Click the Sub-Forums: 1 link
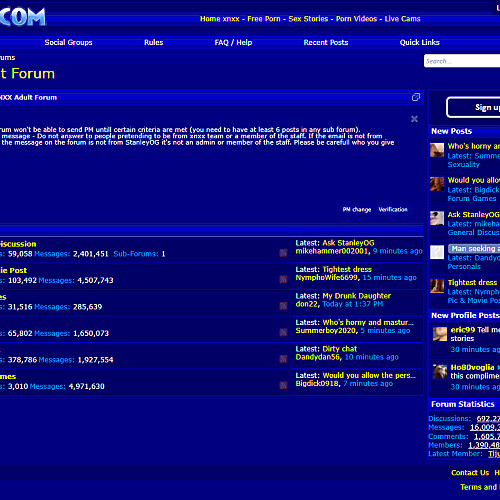This screenshot has width=500, height=500. click(139, 254)
